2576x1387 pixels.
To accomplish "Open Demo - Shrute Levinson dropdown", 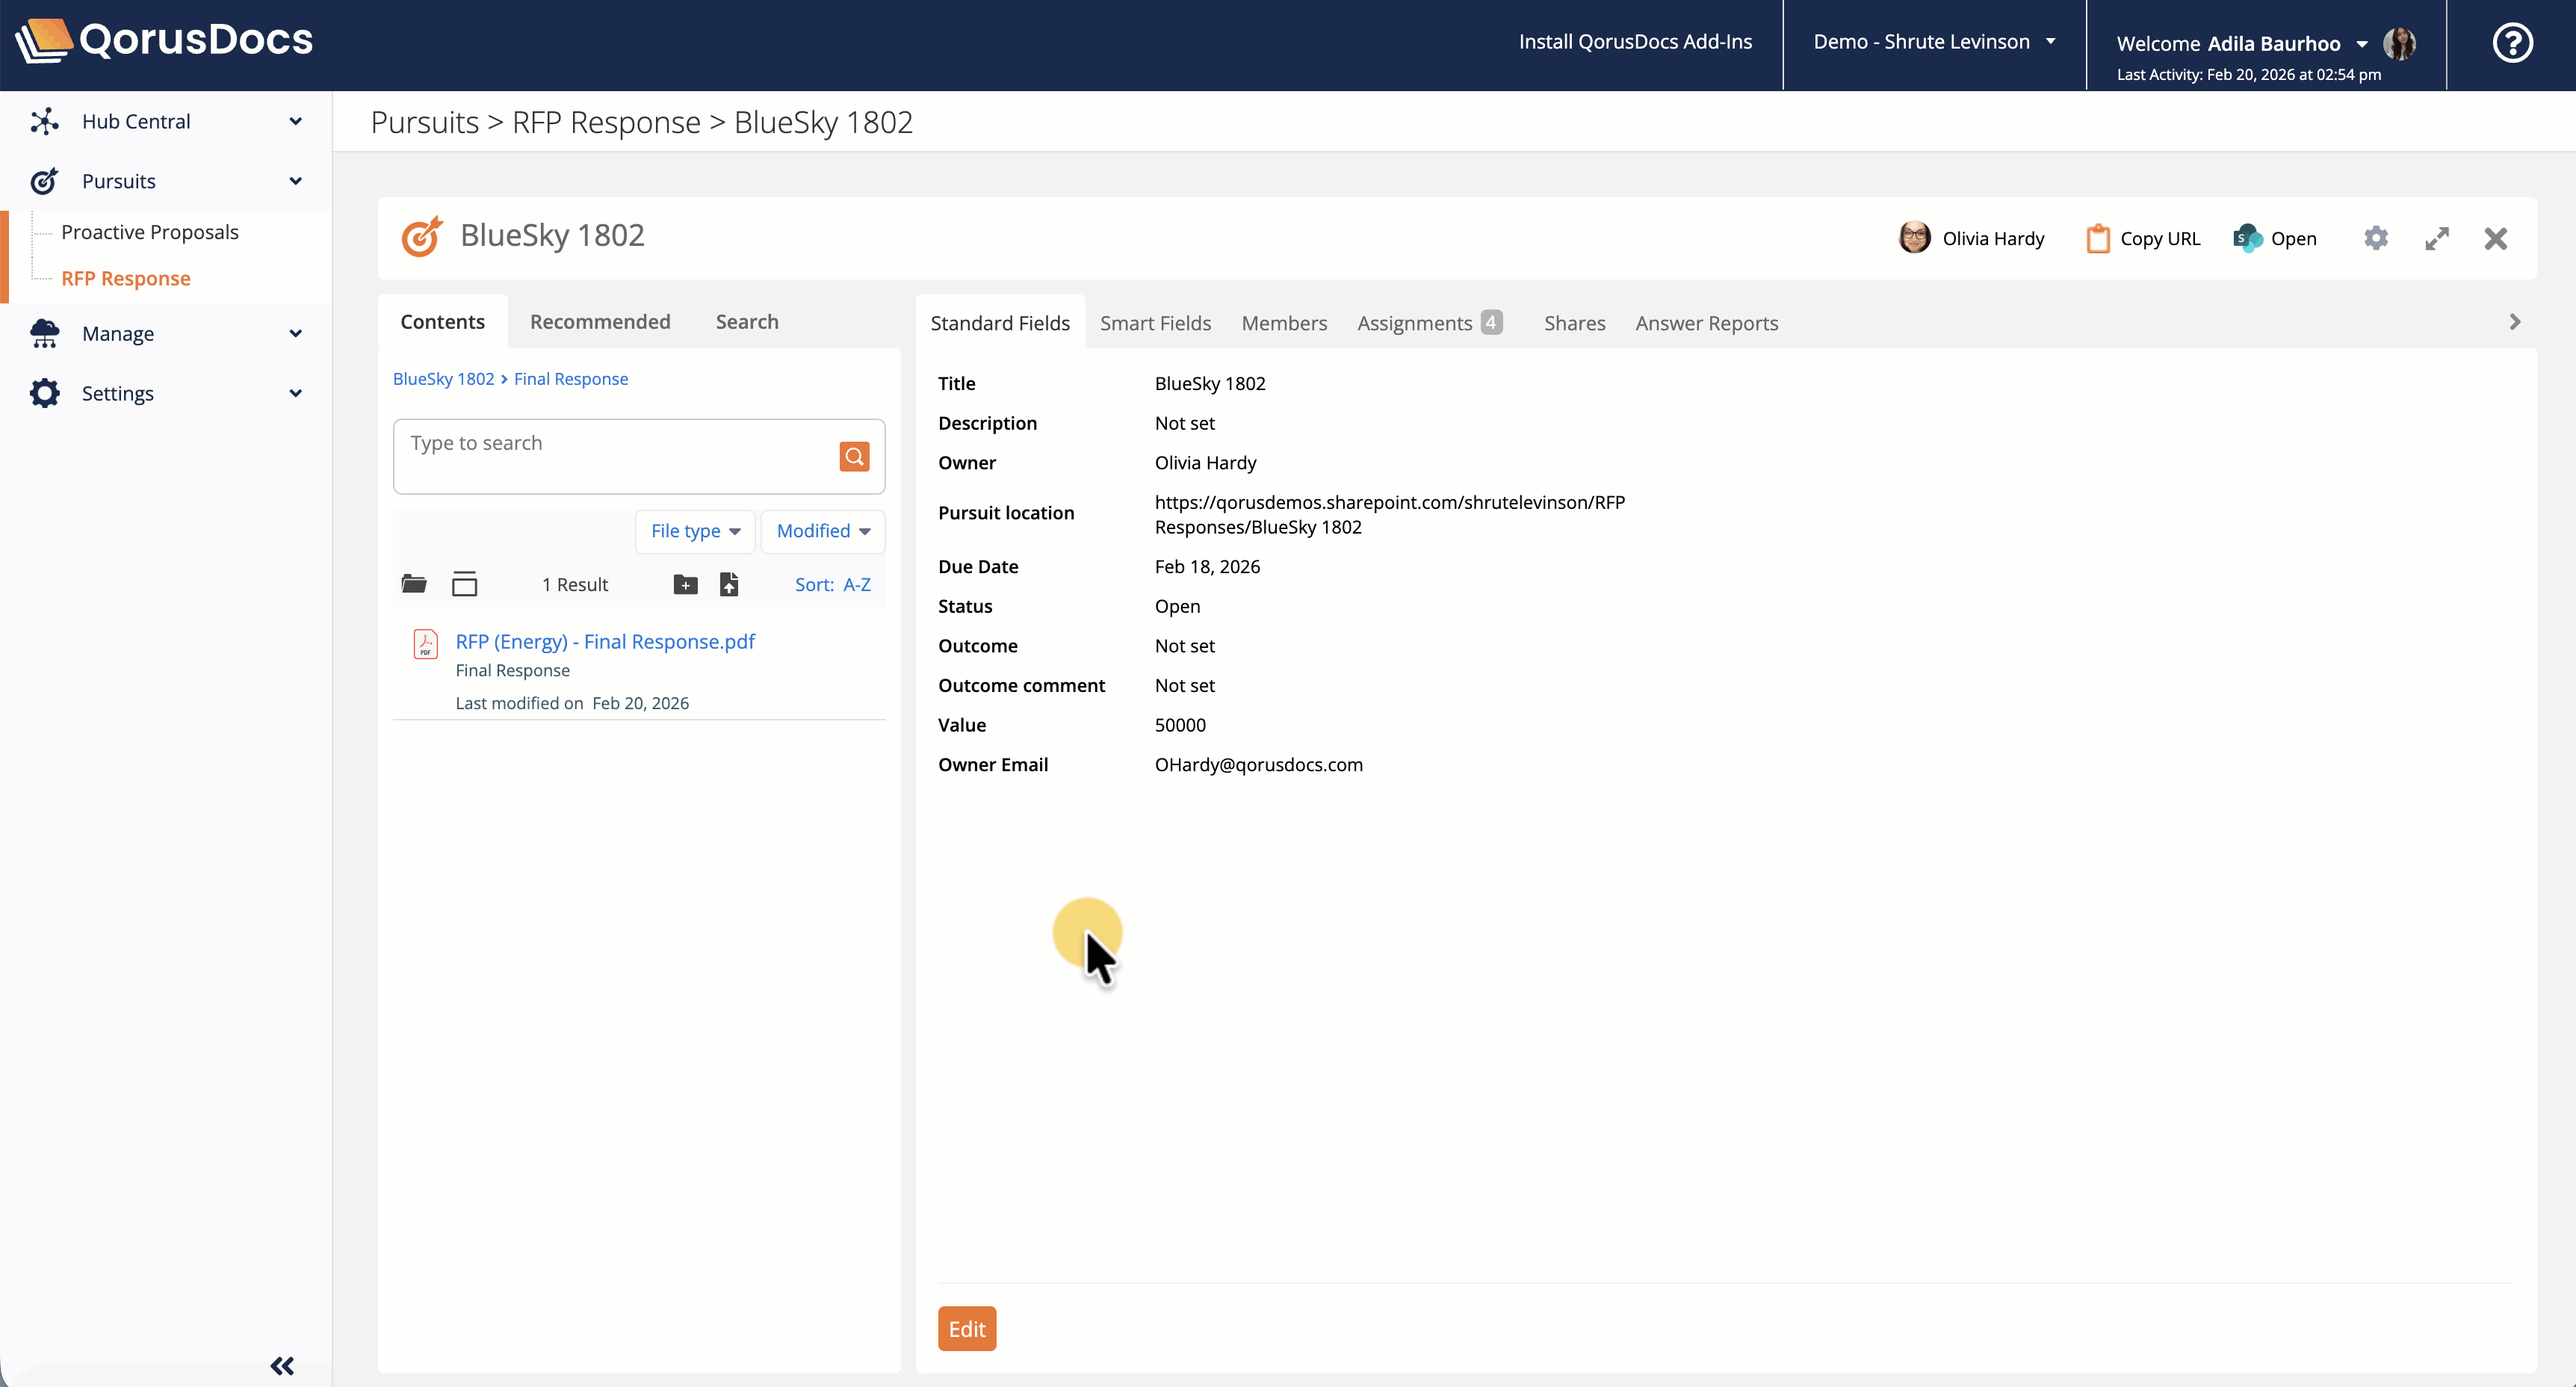I will tap(1934, 42).
